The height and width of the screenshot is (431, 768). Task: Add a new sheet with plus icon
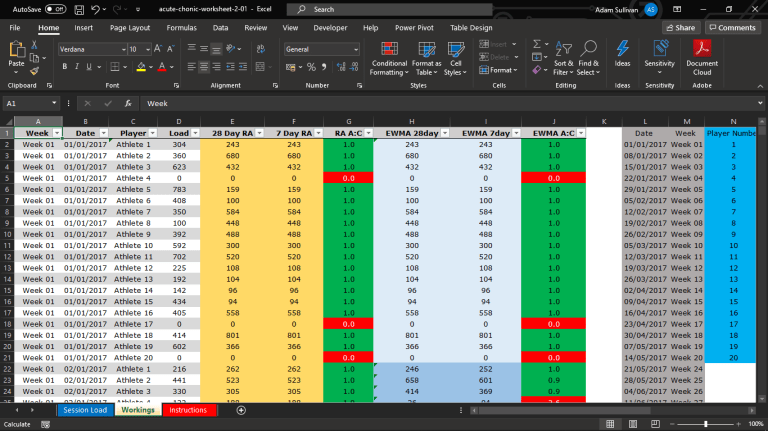(x=241, y=410)
